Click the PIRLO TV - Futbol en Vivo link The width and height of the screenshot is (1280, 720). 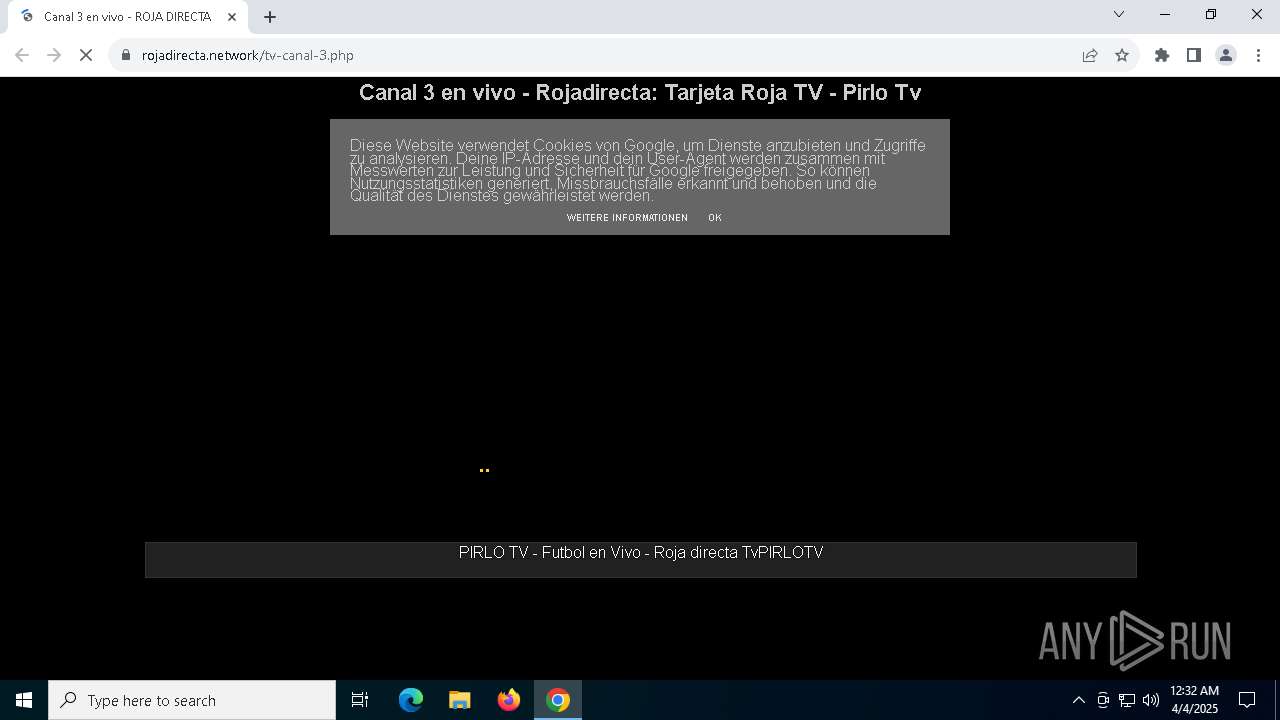coord(640,552)
